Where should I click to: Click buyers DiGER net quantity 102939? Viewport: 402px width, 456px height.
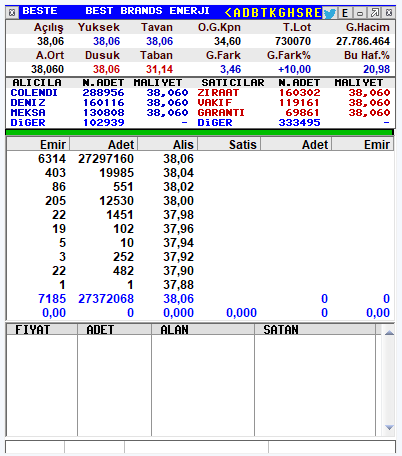pos(104,123)
